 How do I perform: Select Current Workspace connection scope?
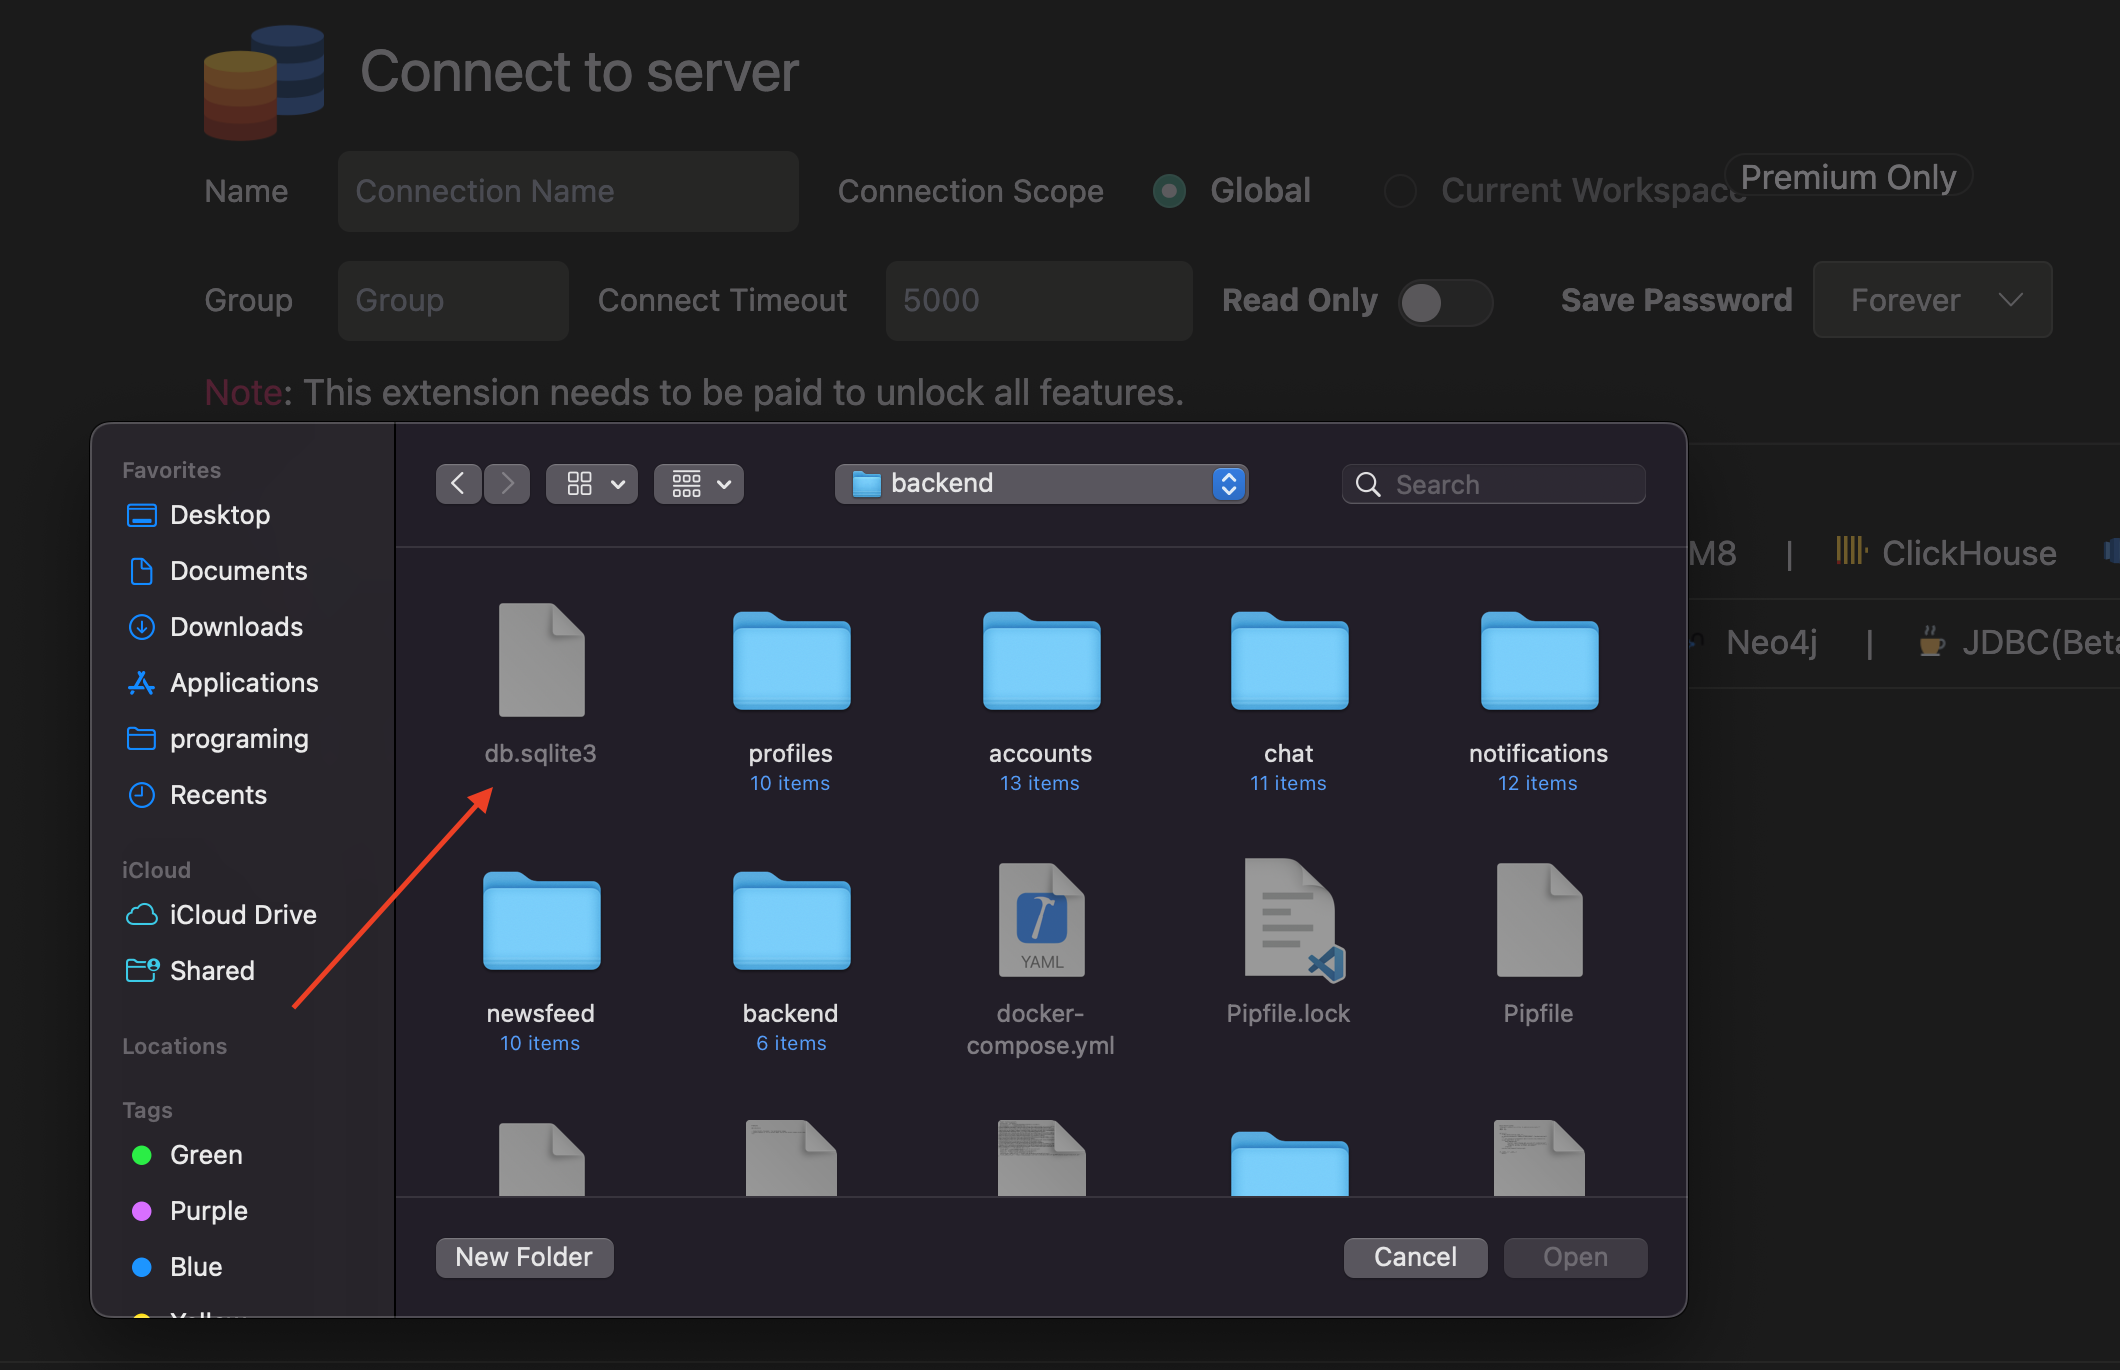(x=1400, y=190)
